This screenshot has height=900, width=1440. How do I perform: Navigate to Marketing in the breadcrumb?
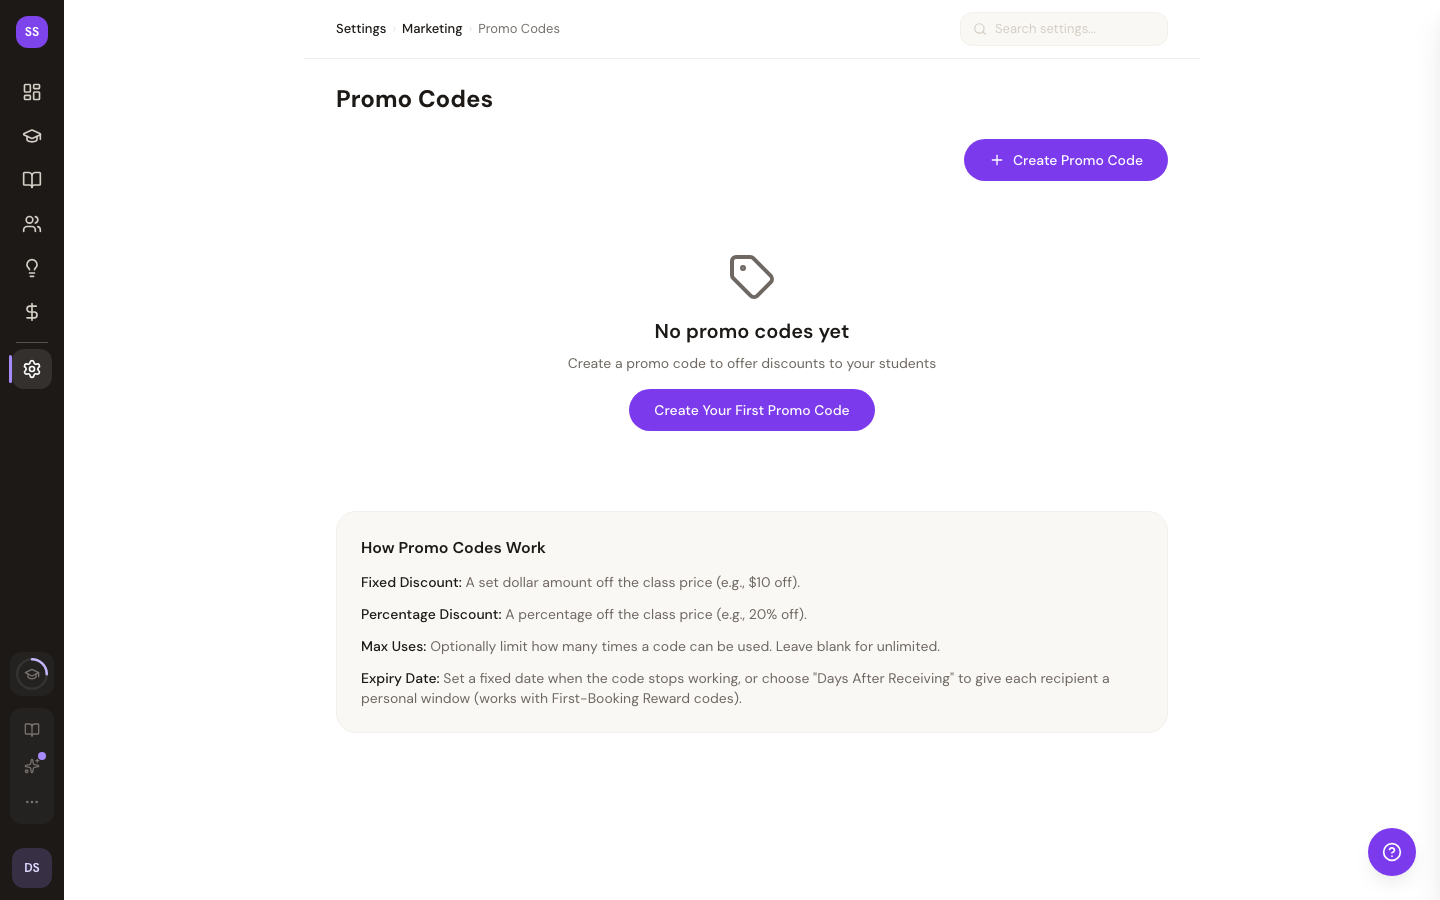(432, 29)
